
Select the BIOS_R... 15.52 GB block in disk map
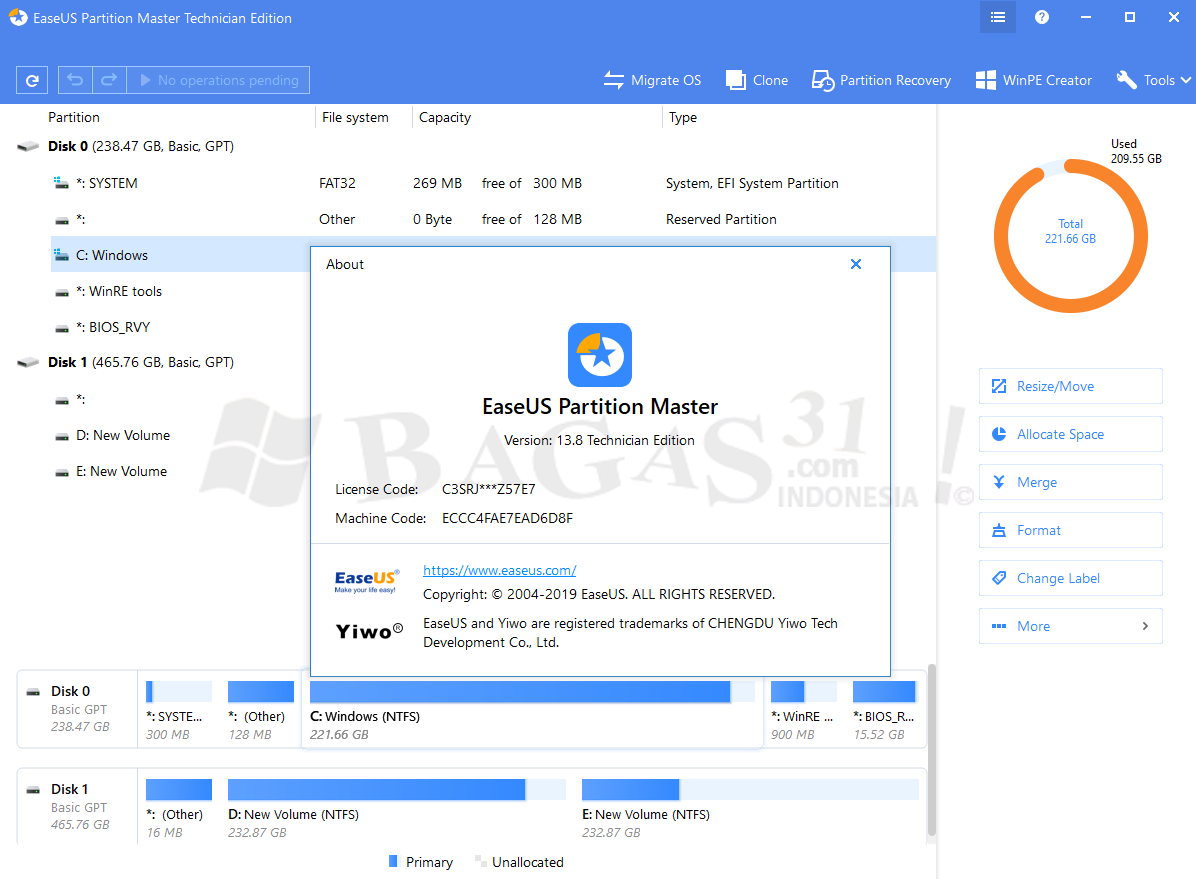pyautogui.click(x=885, y=710)
